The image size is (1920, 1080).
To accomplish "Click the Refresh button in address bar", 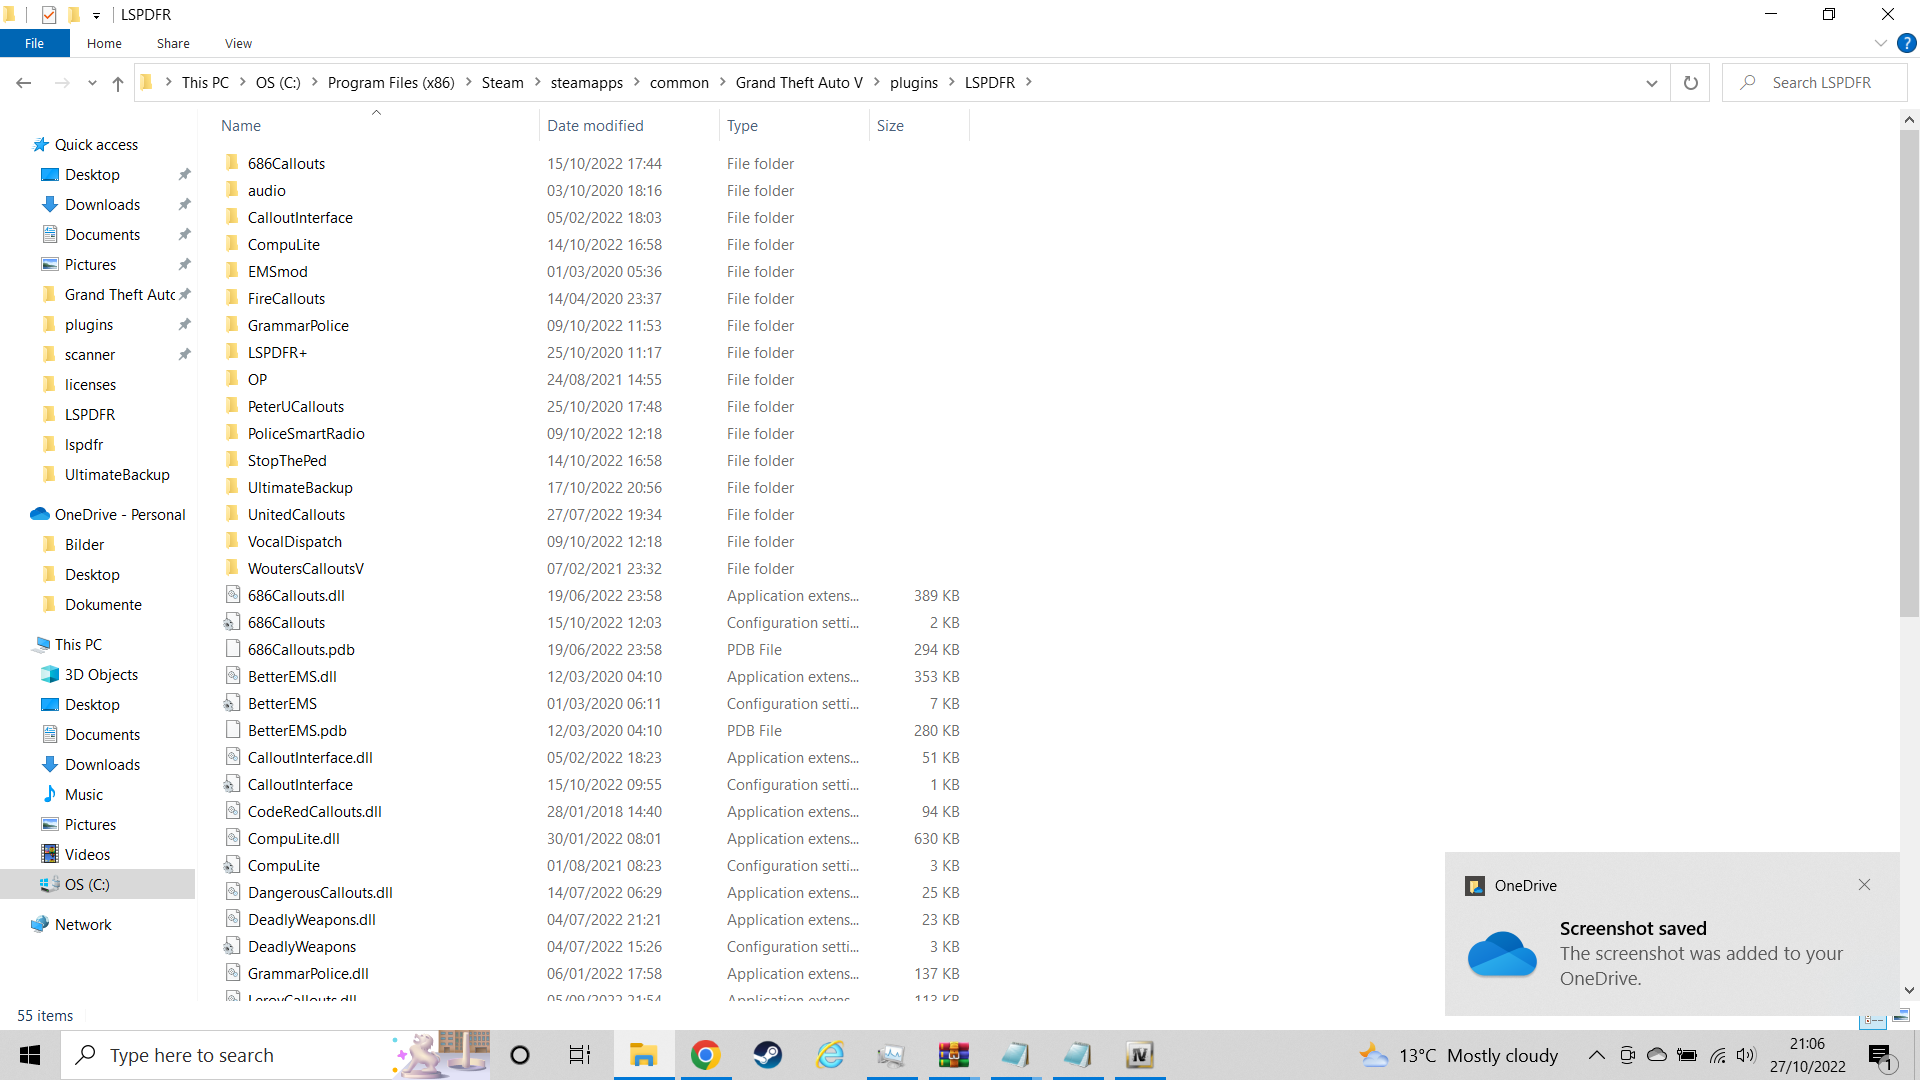I will click(1690, 83).
